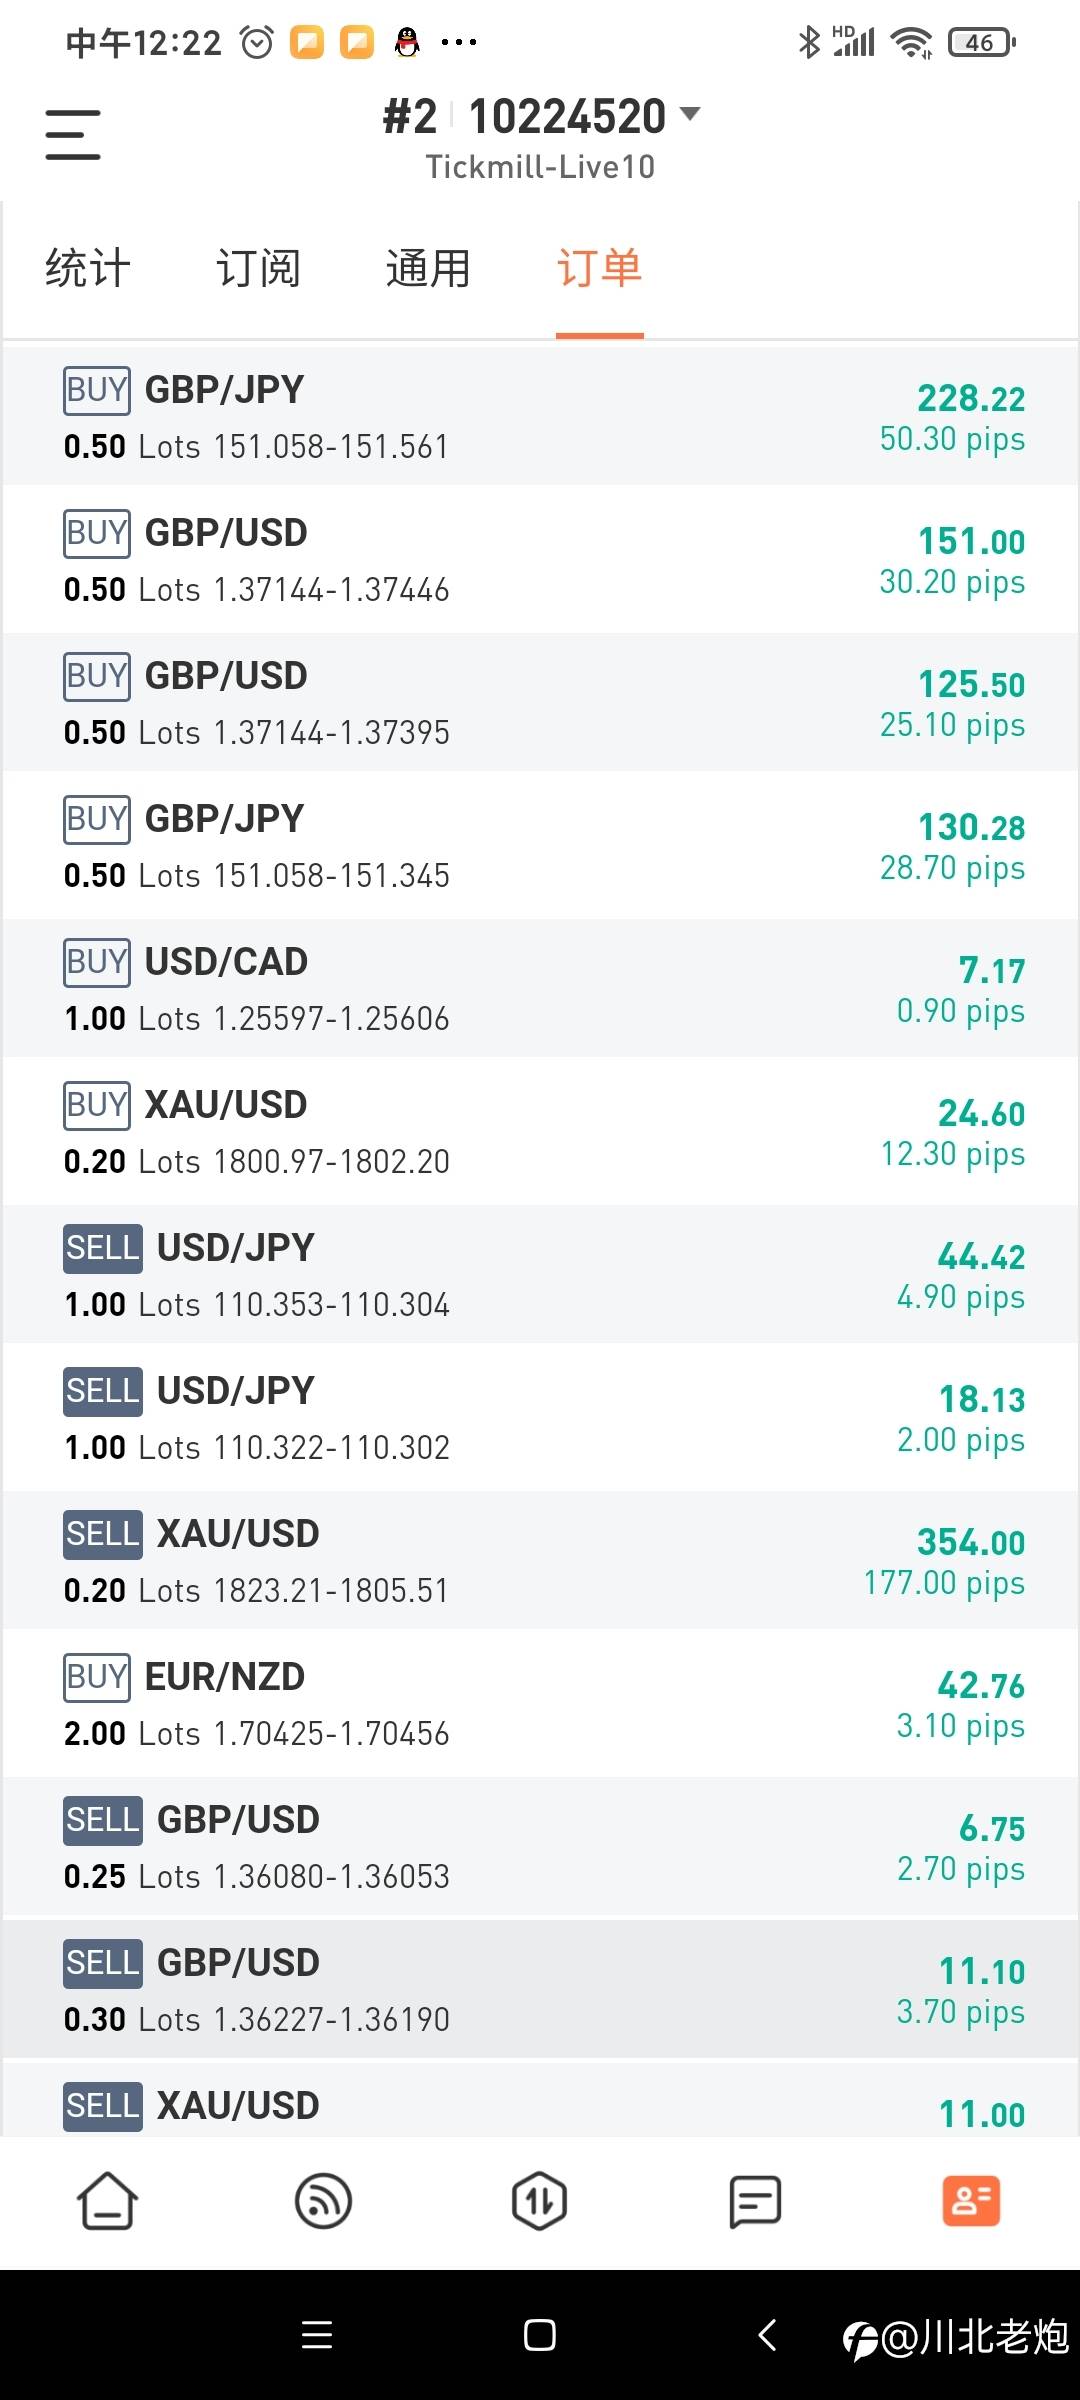This screenshot has width=1080, height=2400.
Task: Open the messages chat icon
Action: pos(755,2201)
